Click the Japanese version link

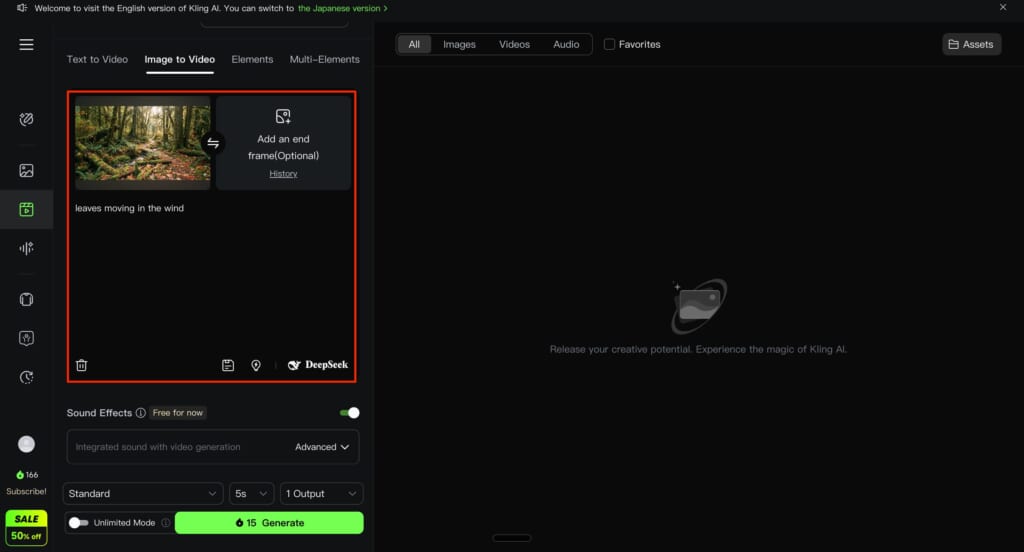[342, 8]
